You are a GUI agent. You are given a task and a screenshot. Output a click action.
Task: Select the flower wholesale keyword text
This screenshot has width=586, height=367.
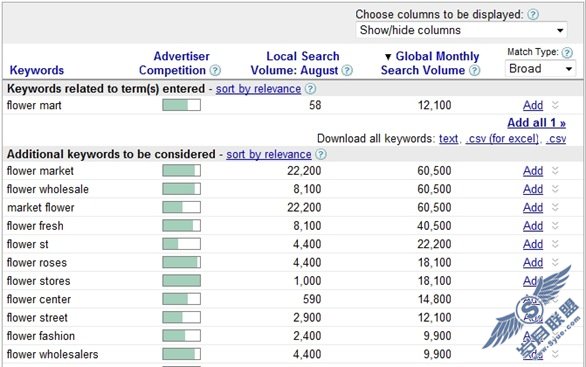click(x=48, y=189)
